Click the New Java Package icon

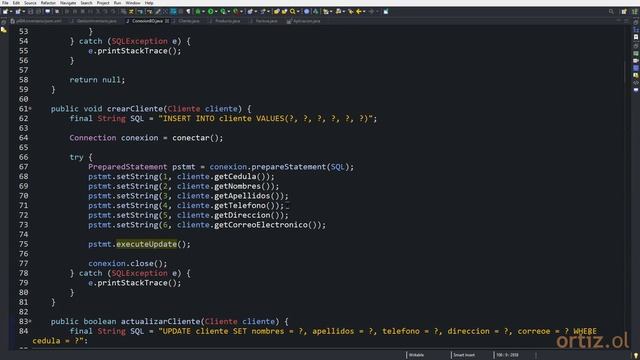pos(251,11)
